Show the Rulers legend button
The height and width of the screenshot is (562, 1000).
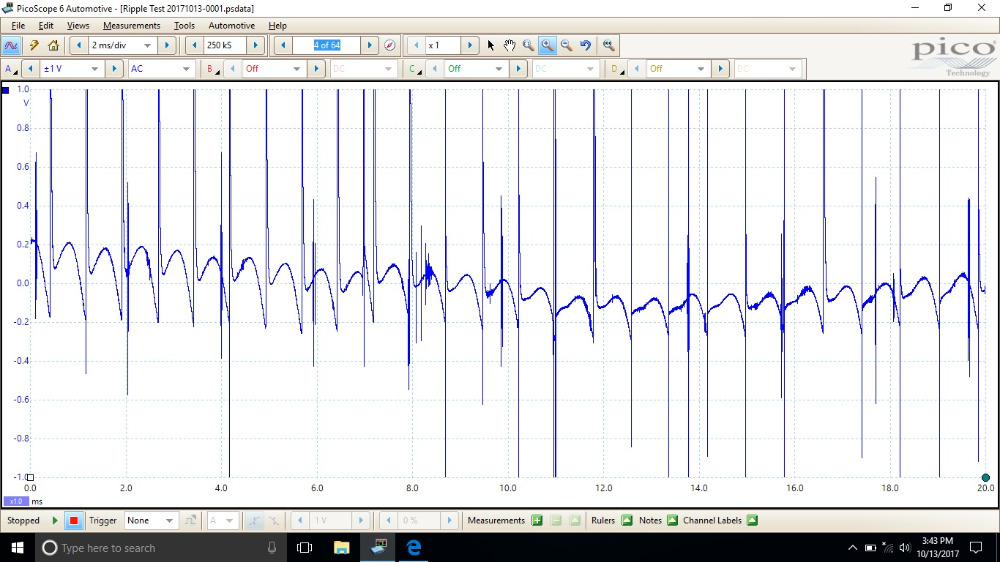627,520
